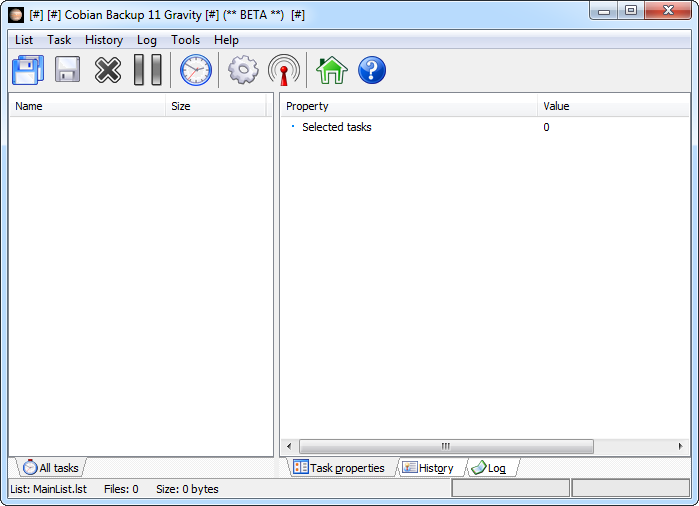Click the horizontal scrollbar thumb
Screen dimensions: 699x506
pos(446,446)
